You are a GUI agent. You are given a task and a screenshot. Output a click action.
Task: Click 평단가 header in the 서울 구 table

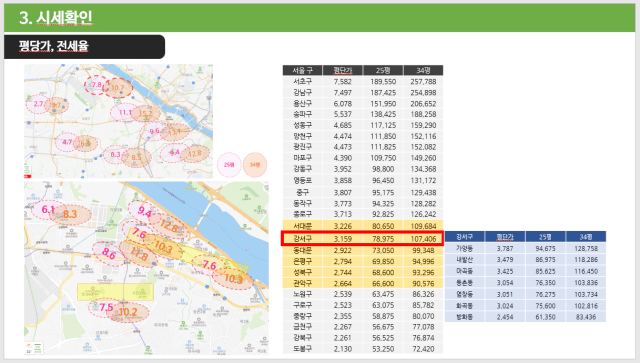342,70
